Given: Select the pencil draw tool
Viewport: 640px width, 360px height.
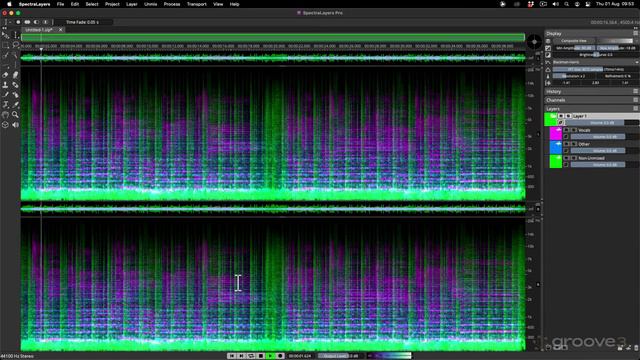Looking at the screenshot, I should (x=5, y=95).
